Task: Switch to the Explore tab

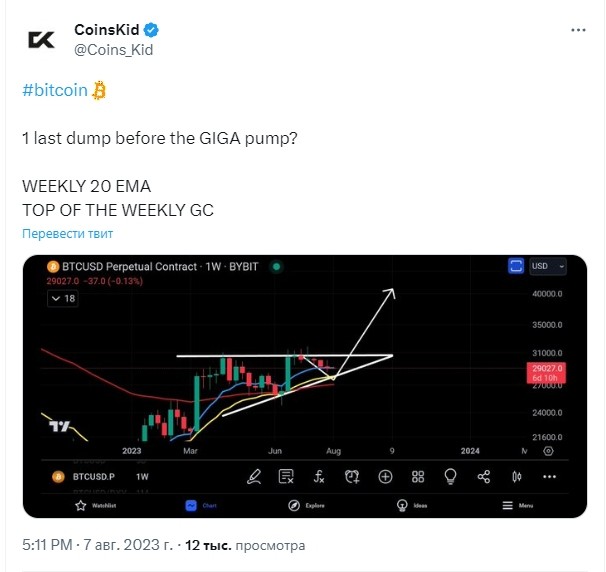Action: coord(306,506)
